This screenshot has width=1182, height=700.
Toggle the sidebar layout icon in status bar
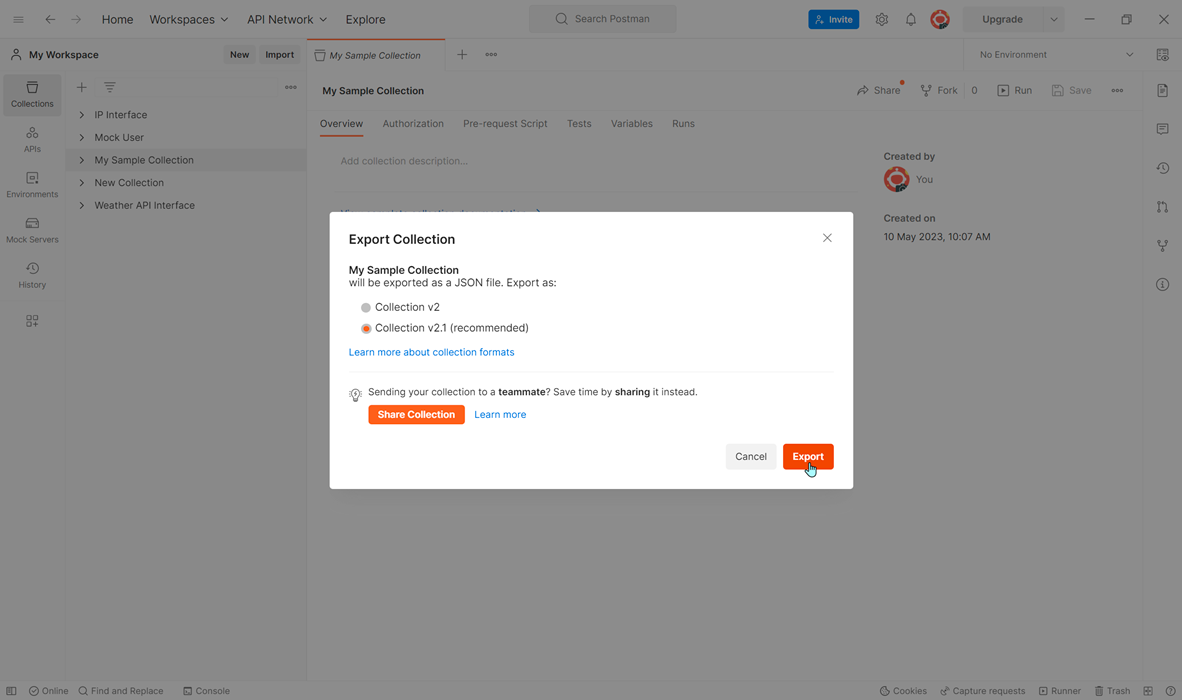tap(11, 691)
